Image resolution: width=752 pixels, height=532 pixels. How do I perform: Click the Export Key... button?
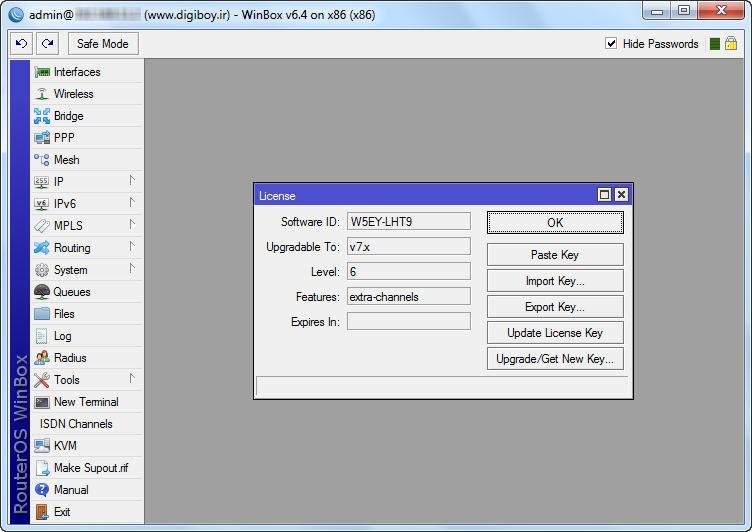point(555,307)
